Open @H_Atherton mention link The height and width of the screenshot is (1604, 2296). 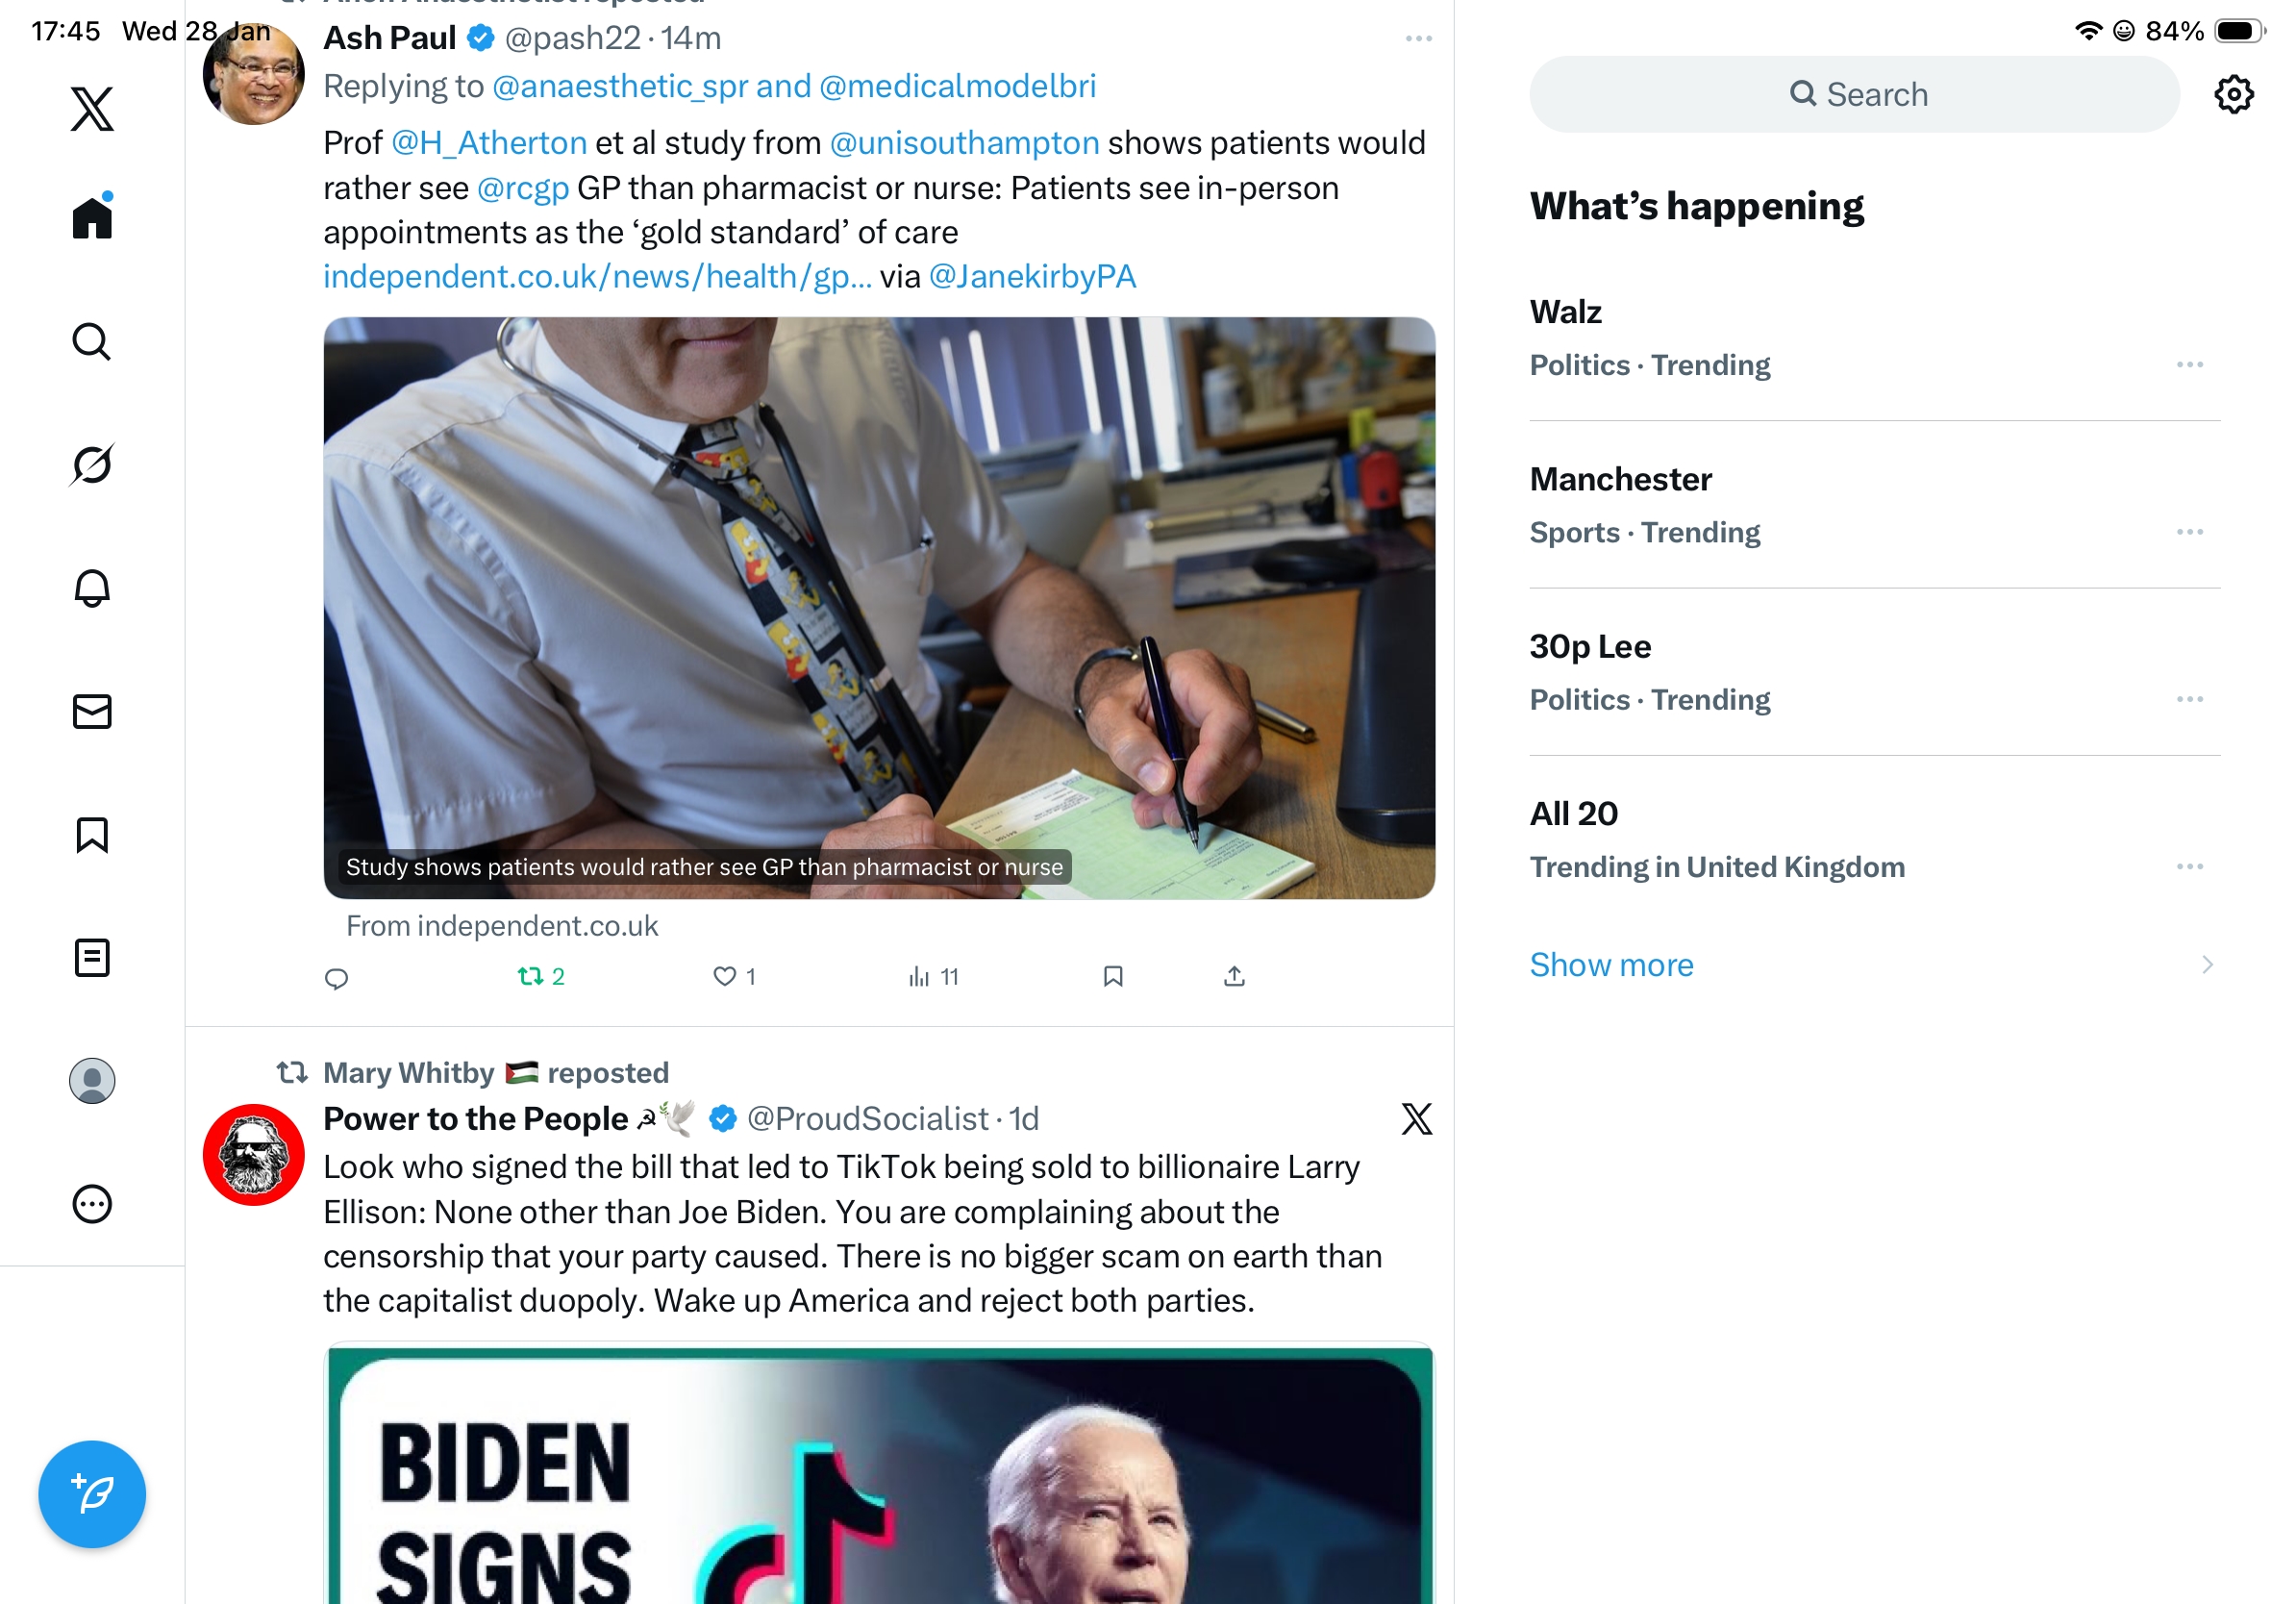(488, 143)
